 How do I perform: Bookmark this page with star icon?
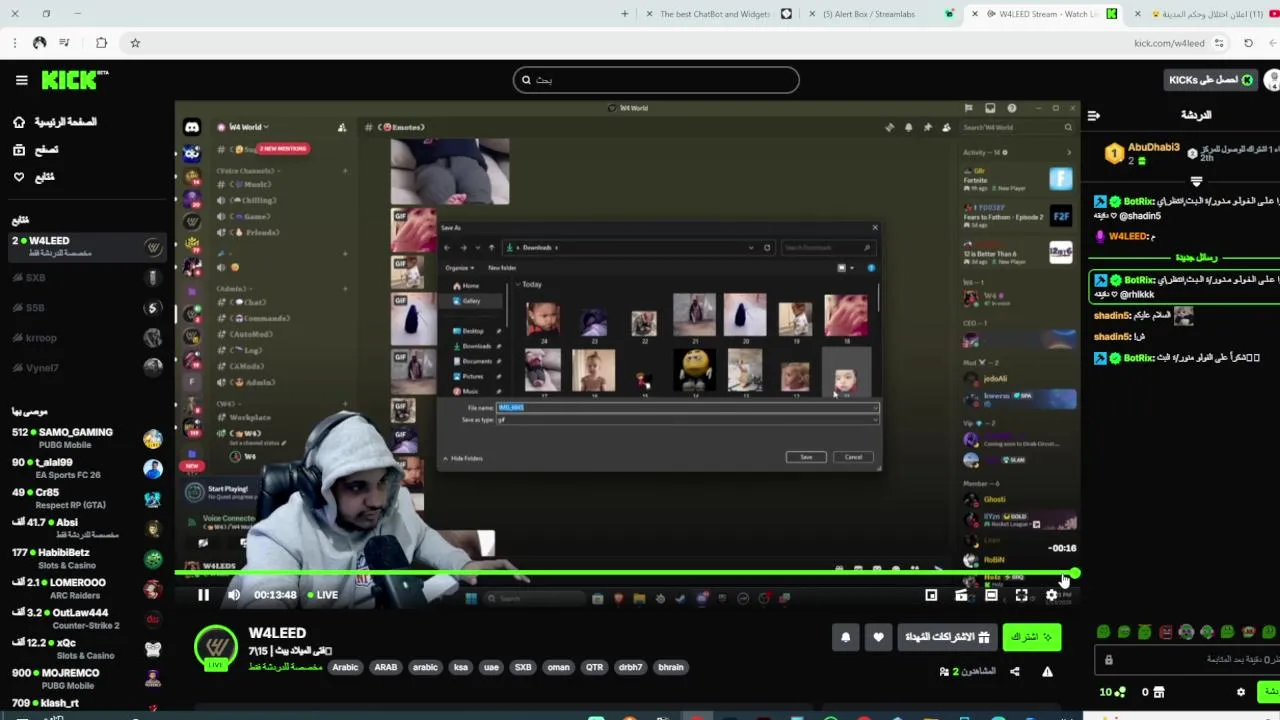135,43
